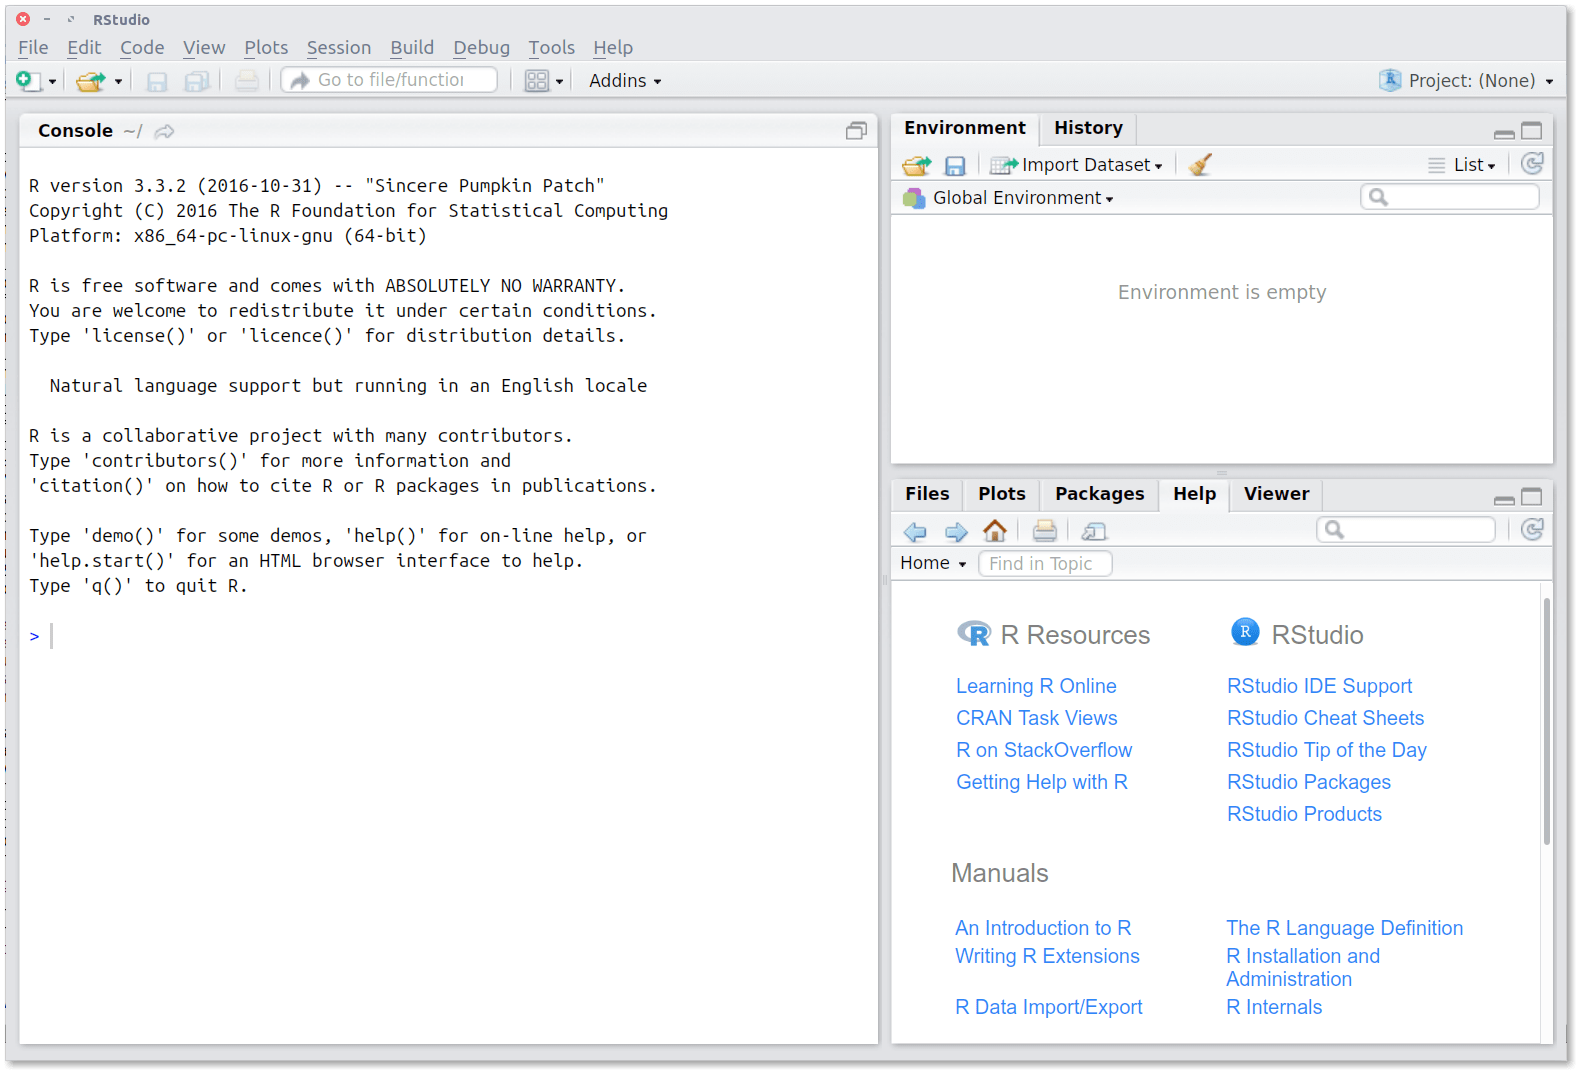This screenshot has width=1576, height=1070.
Task: Expand the panes layout dropdown arrow
Action: click(559, 82)
